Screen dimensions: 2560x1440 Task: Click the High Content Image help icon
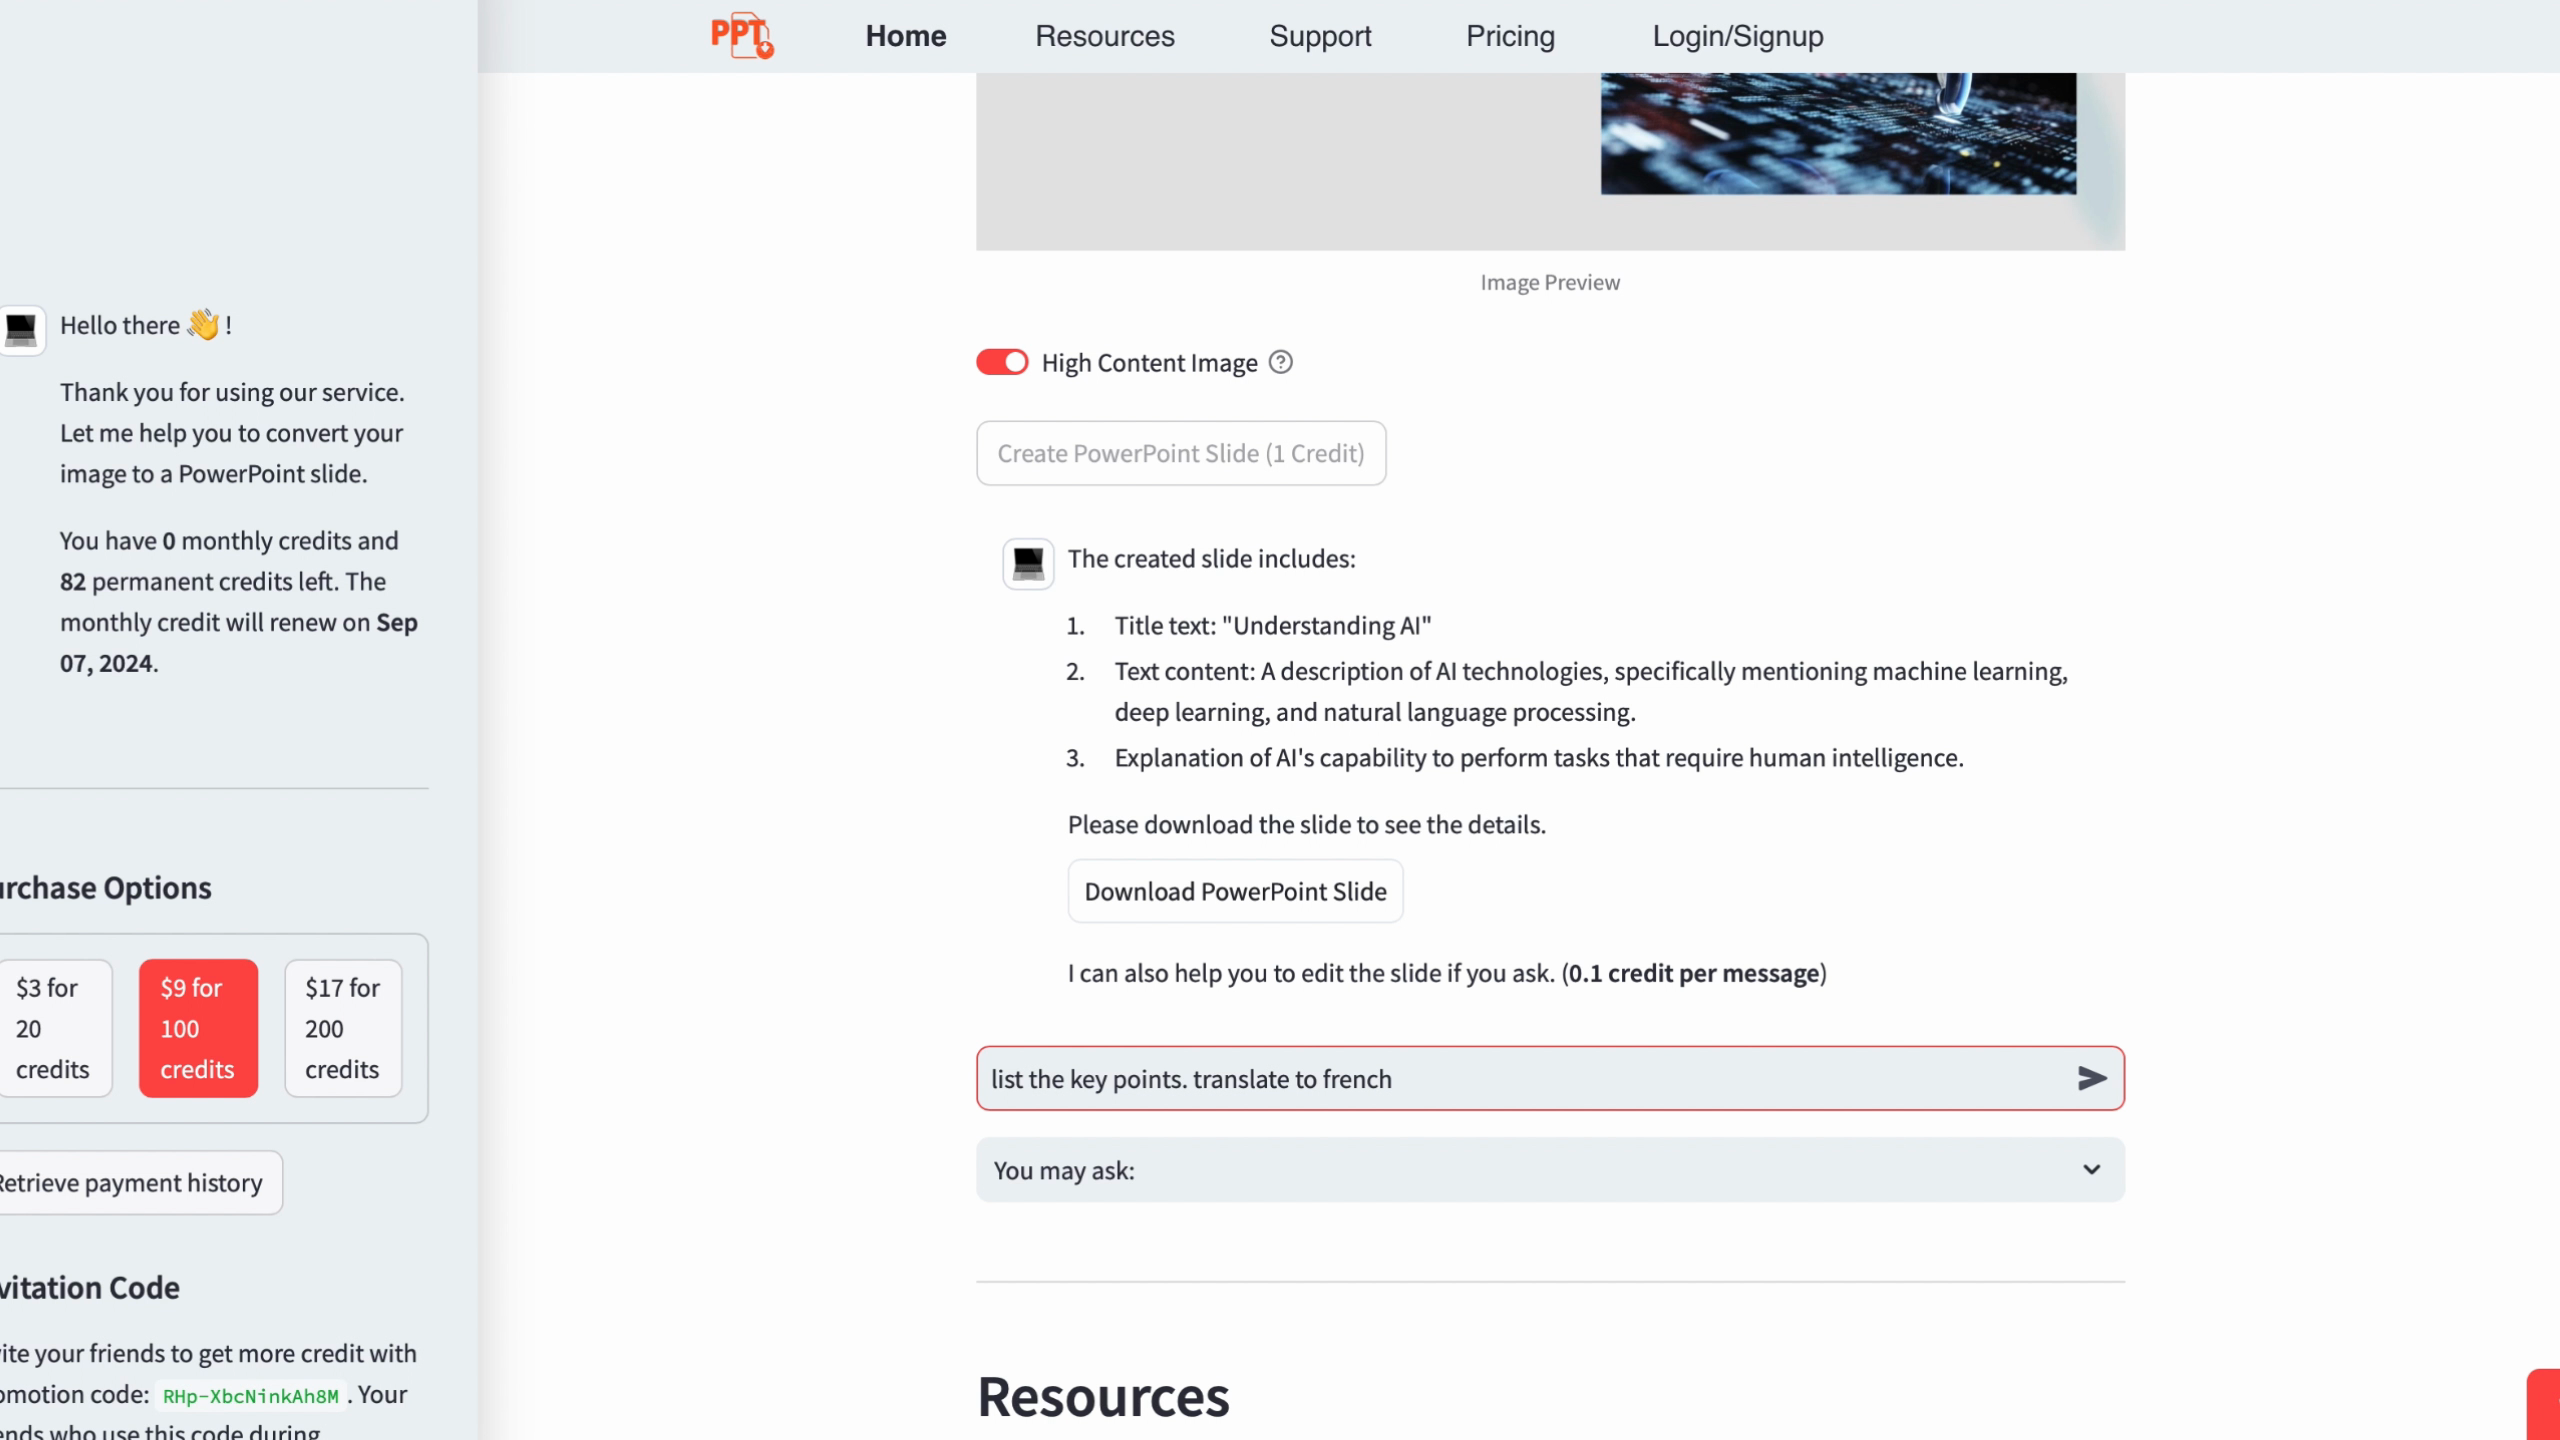click(x=1280, y=362)
